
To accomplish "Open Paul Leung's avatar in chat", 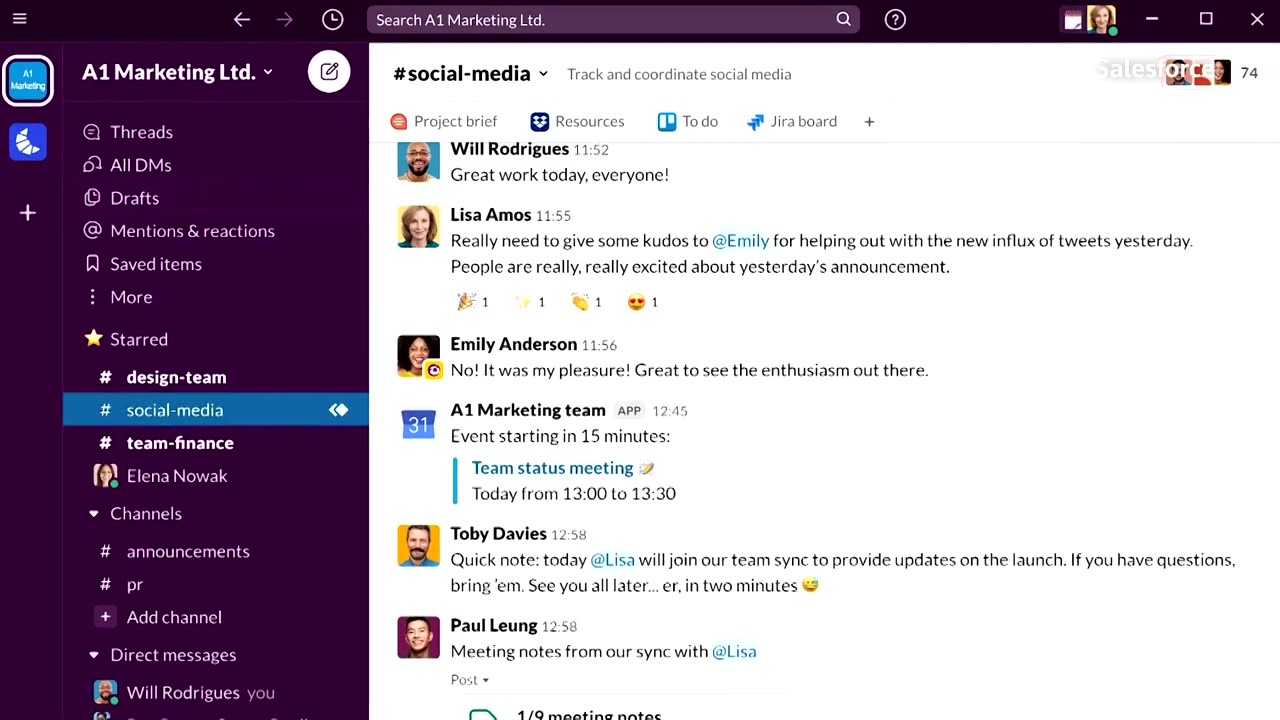I will click(x=418, y=637).
